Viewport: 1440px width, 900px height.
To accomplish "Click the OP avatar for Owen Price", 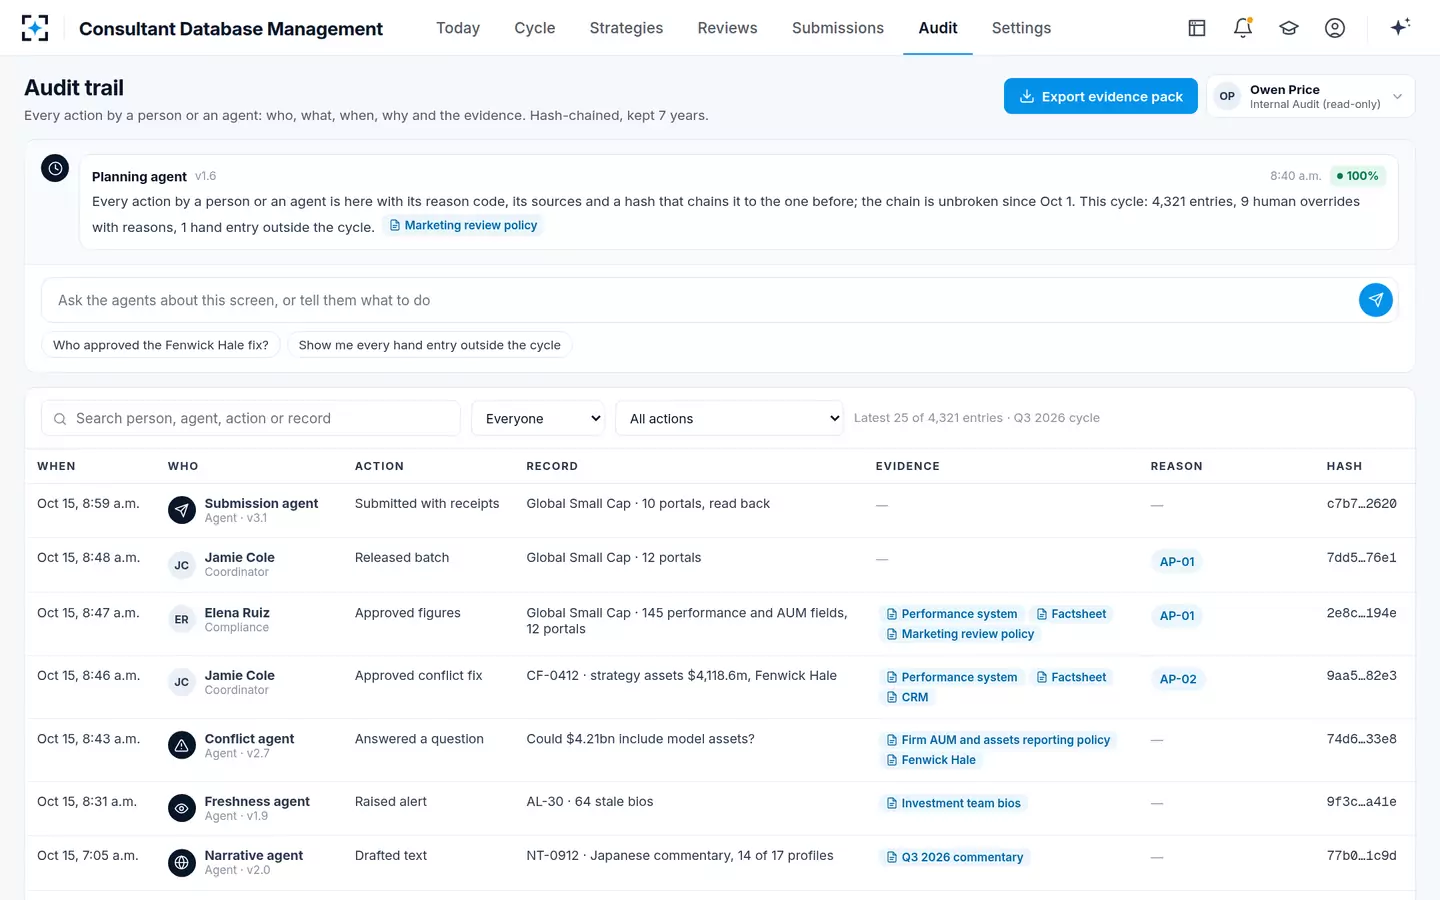I will pyautogui.click(x=1227, y=96).
